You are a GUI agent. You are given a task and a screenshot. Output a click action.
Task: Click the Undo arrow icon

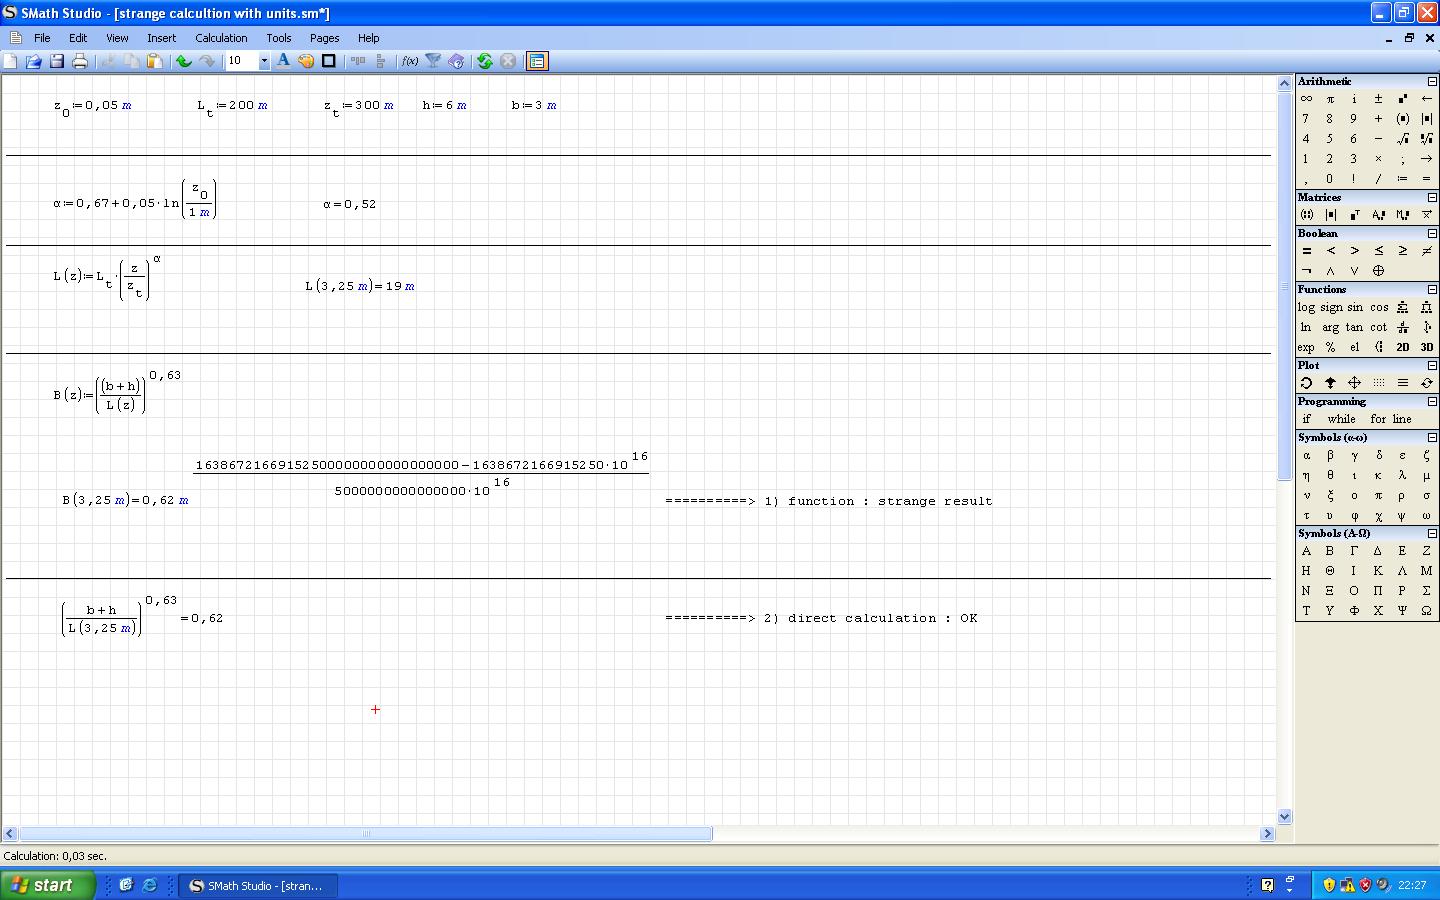pos(184,61)
